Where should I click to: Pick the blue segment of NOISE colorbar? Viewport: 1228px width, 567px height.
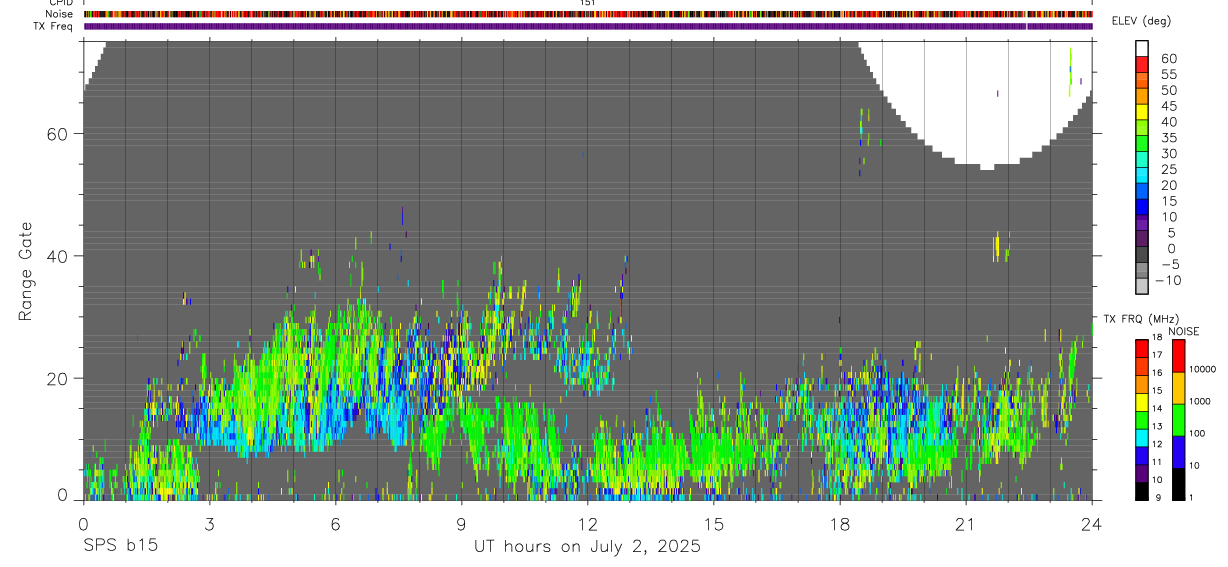pos(1179,451)
